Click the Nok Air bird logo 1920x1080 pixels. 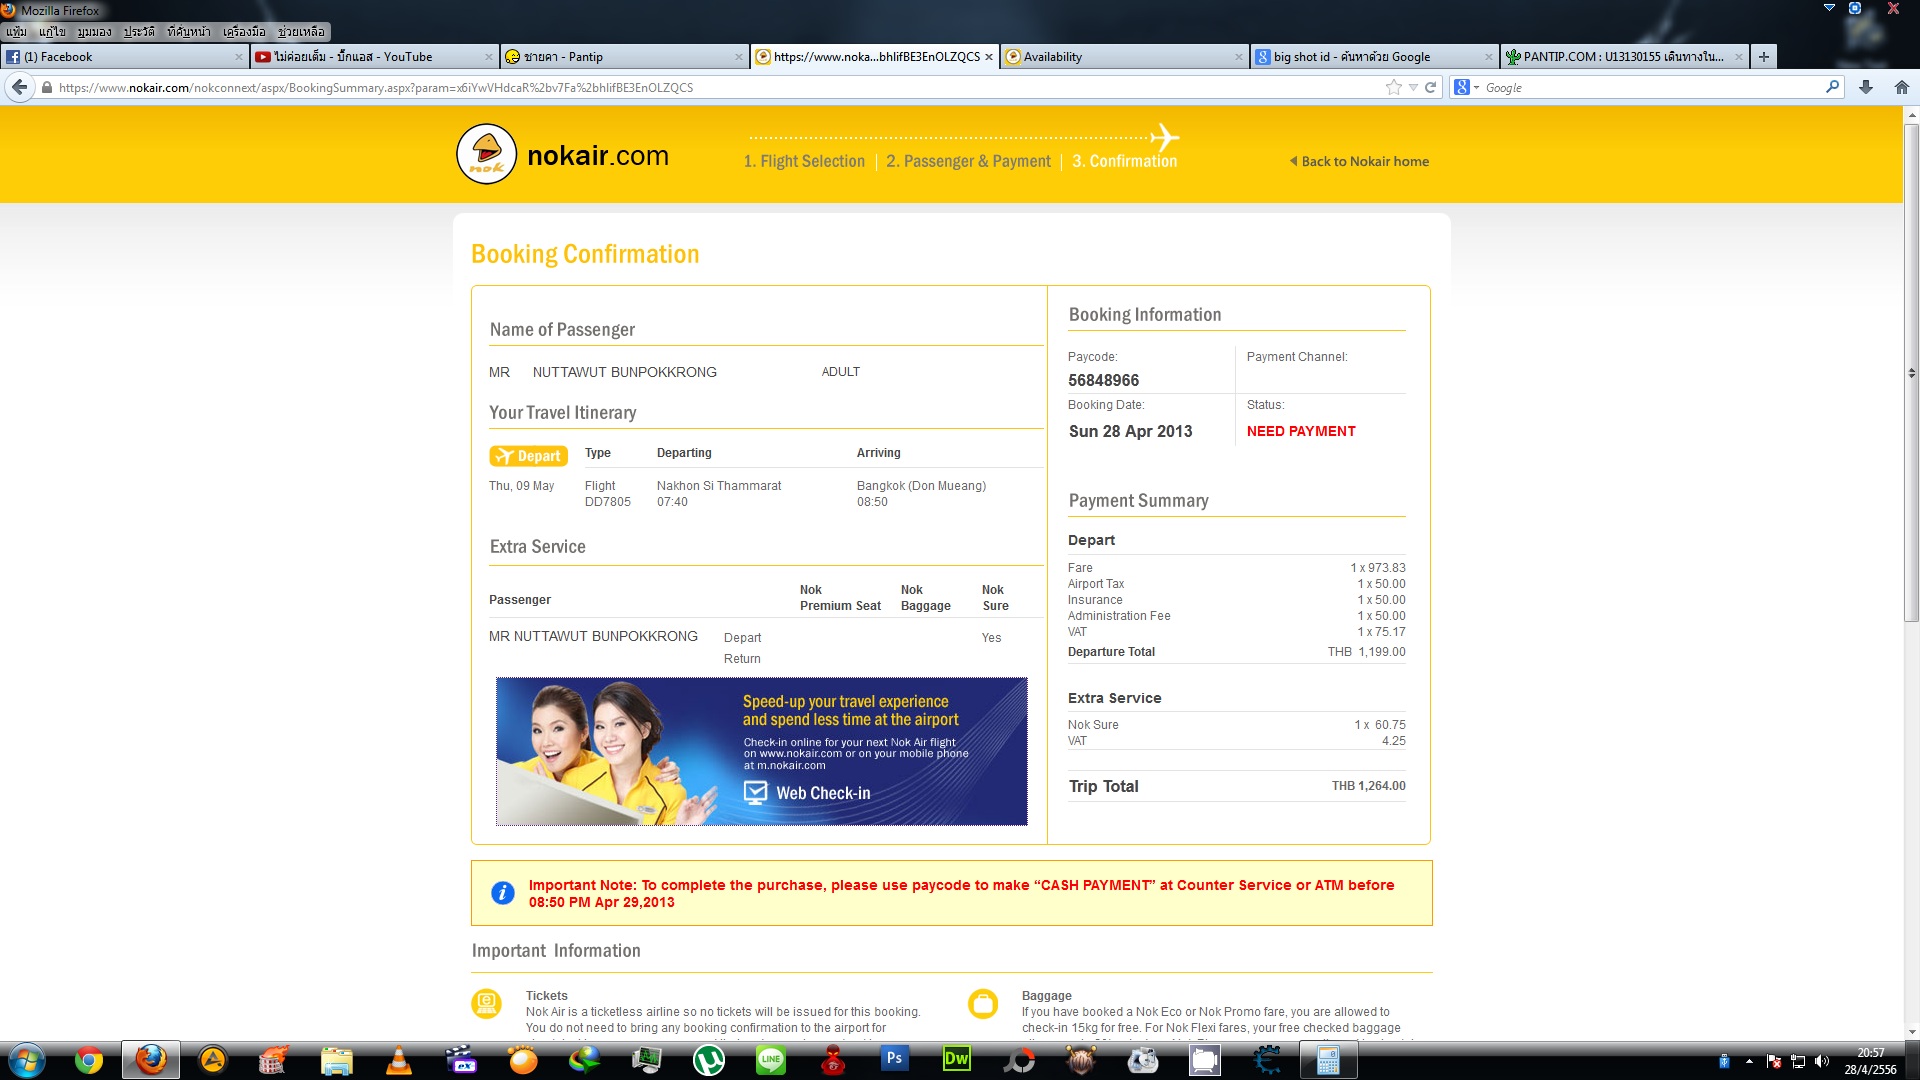point(486,154)
